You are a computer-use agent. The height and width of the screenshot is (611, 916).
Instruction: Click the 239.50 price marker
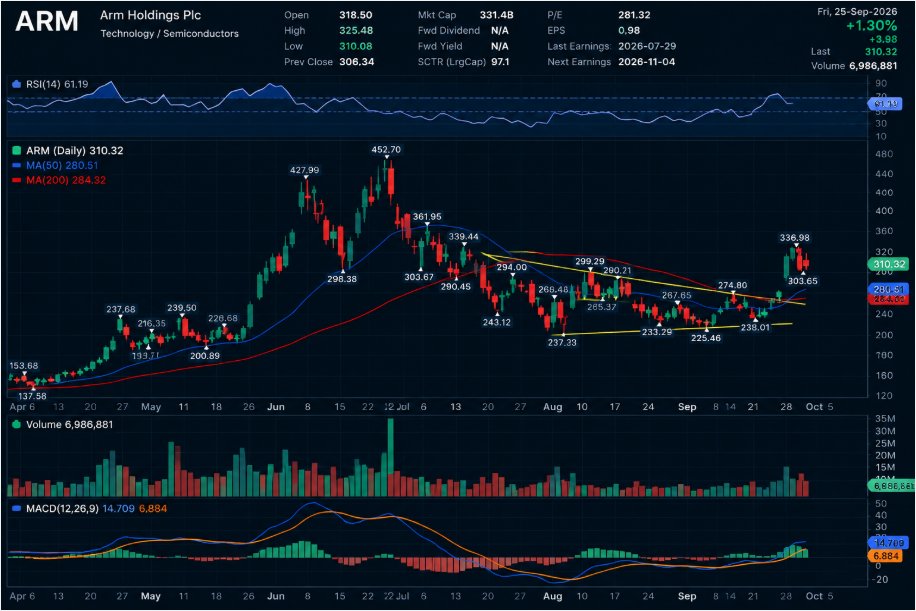tap(182, 307)
